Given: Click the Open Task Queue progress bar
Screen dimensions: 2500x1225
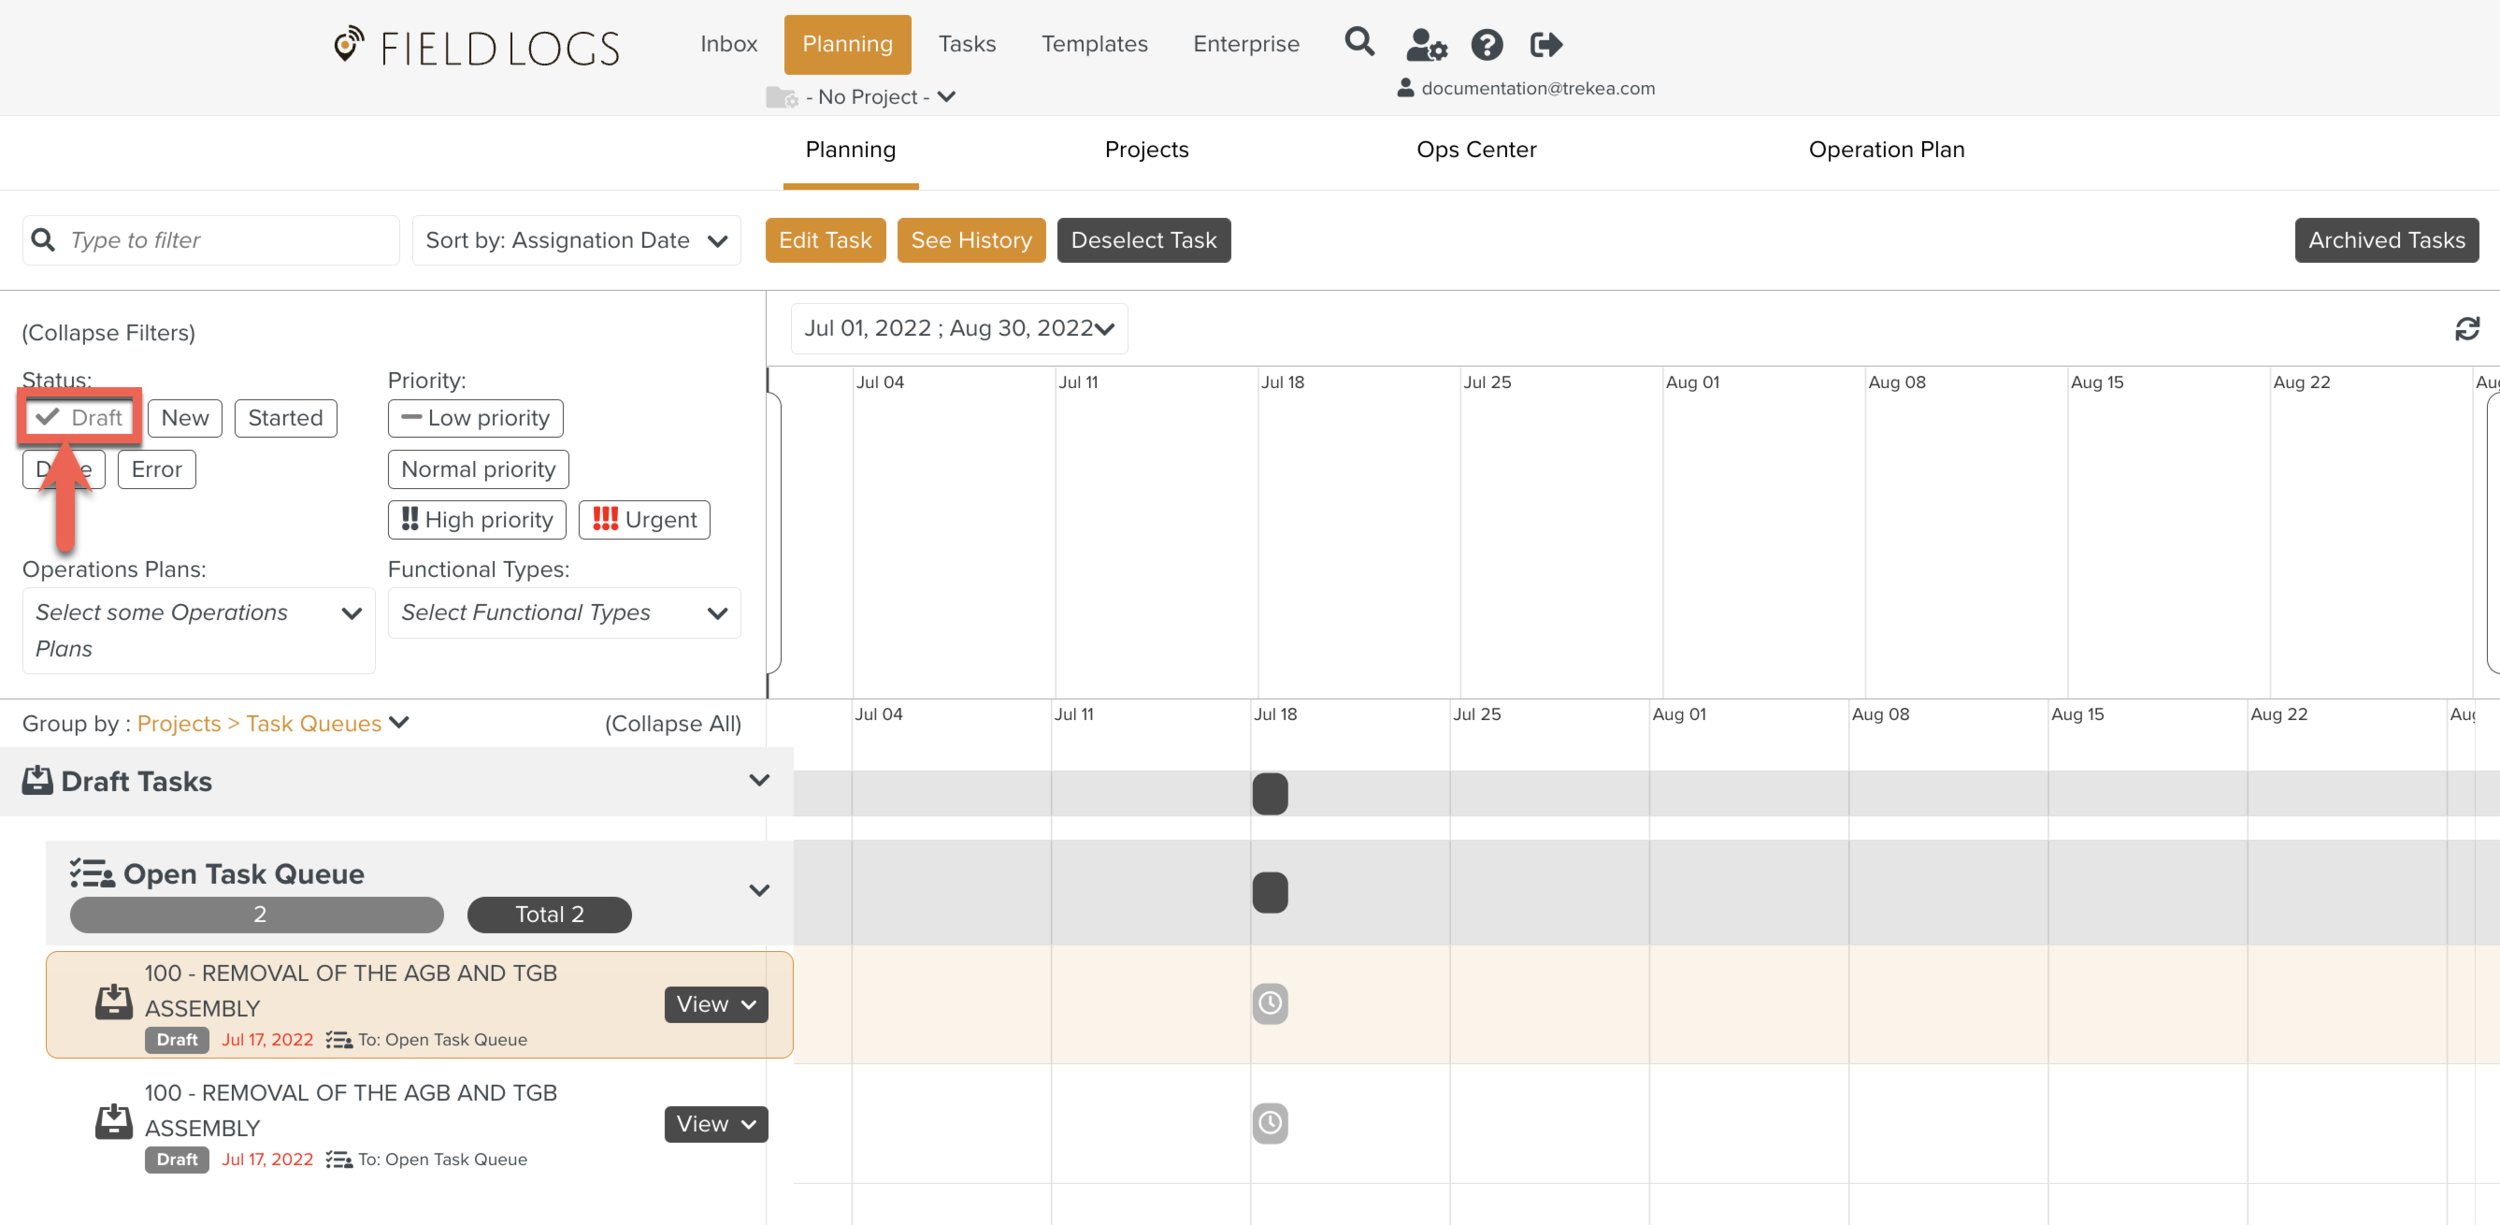Looking at the screenshot, I should point(257,915).
